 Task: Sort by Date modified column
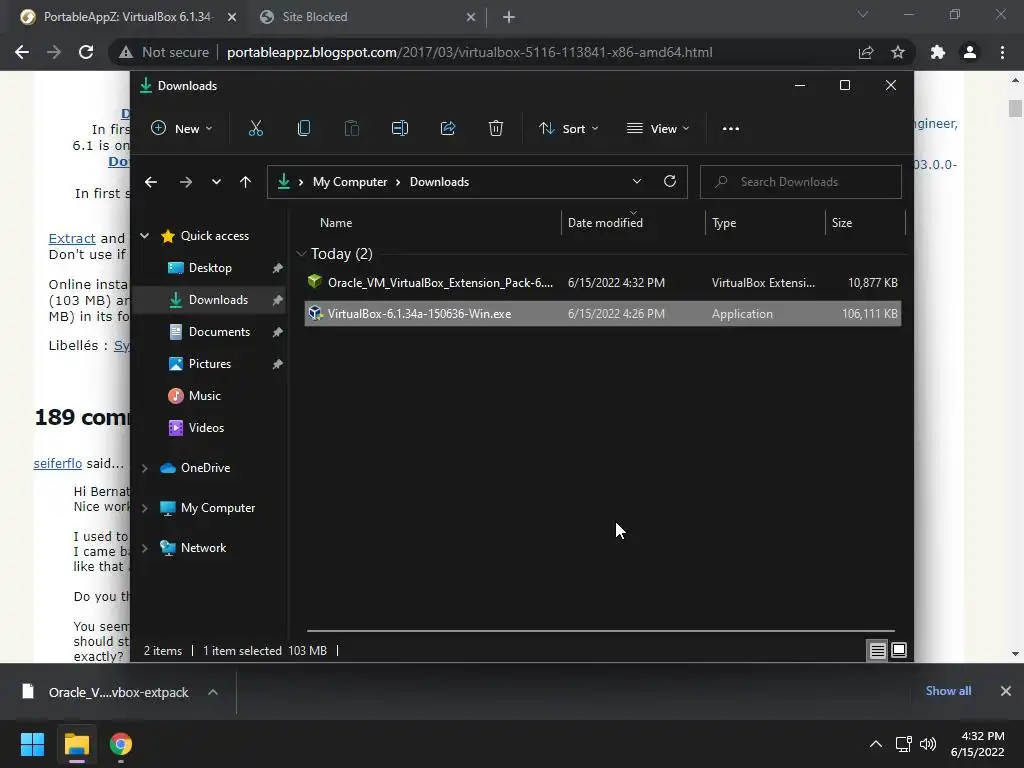(x=605, y=223)
